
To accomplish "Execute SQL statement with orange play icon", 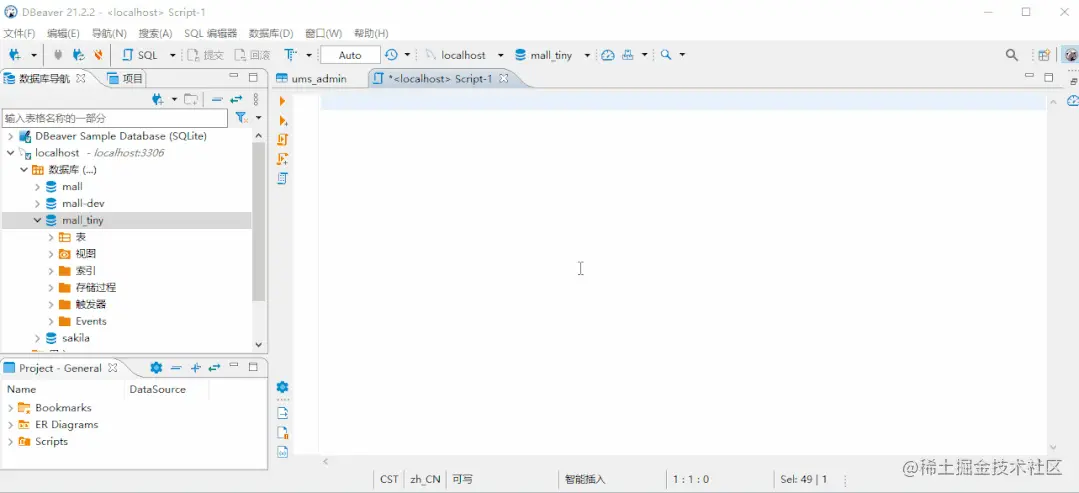I will coord(282,101).
